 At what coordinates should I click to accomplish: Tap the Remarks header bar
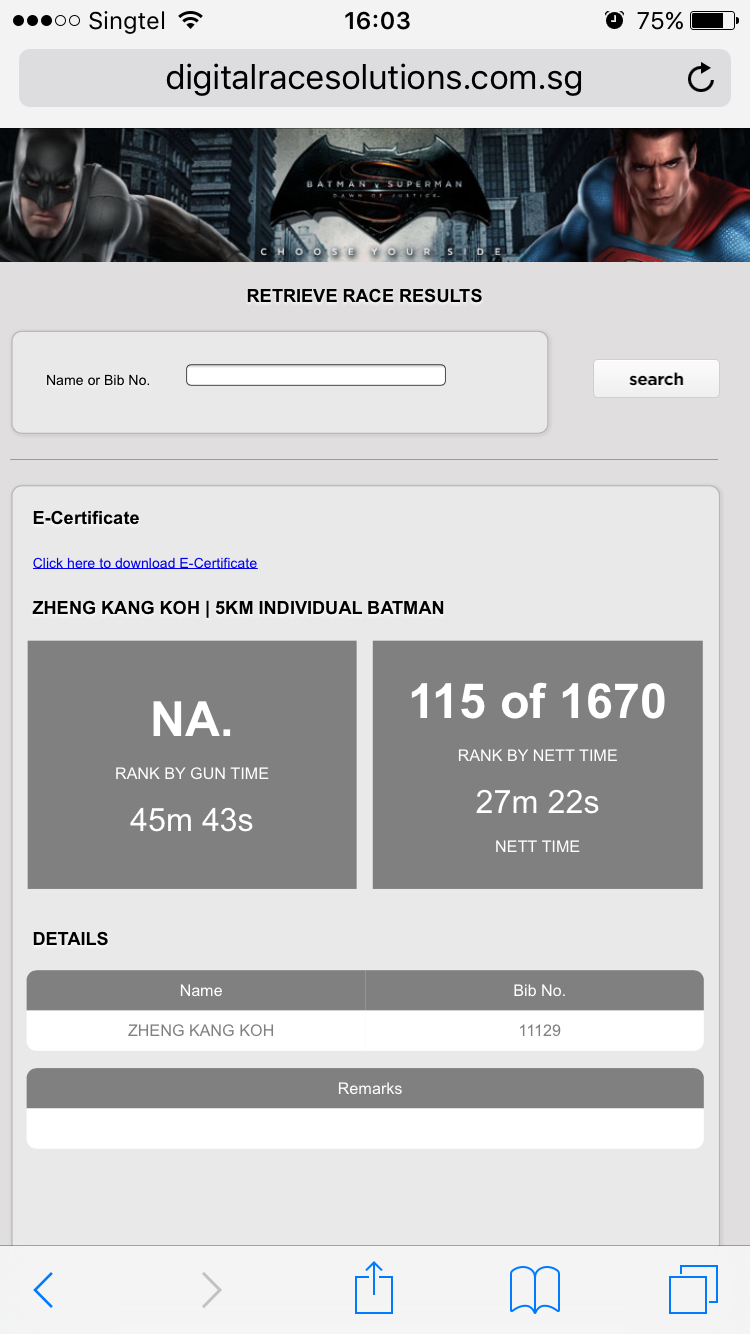(x=369, y=1088)
